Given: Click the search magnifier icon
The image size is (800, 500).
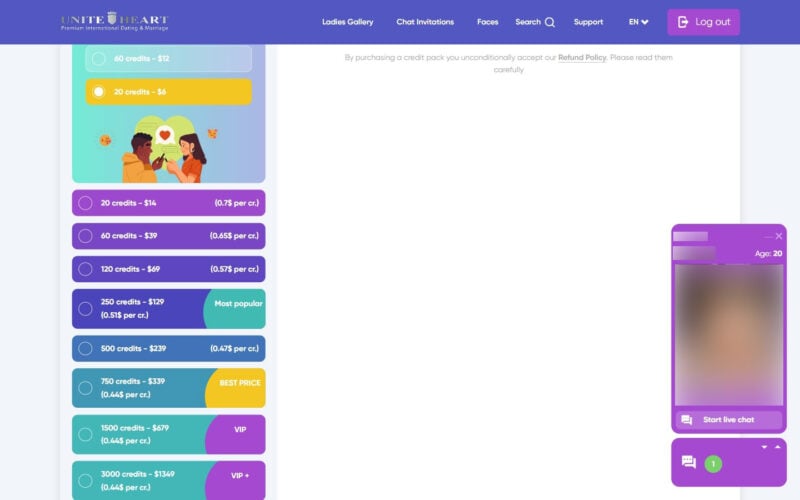Looking at the screenshot, I should point(549,22).
